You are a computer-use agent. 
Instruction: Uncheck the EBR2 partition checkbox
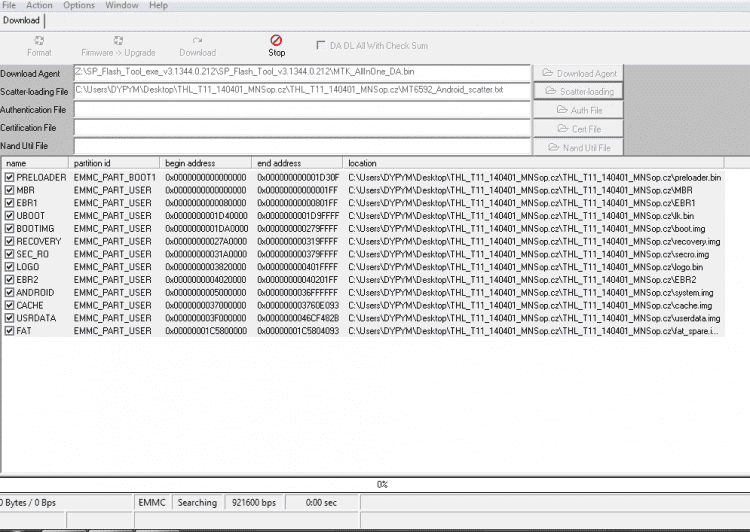tap(9, 280)
